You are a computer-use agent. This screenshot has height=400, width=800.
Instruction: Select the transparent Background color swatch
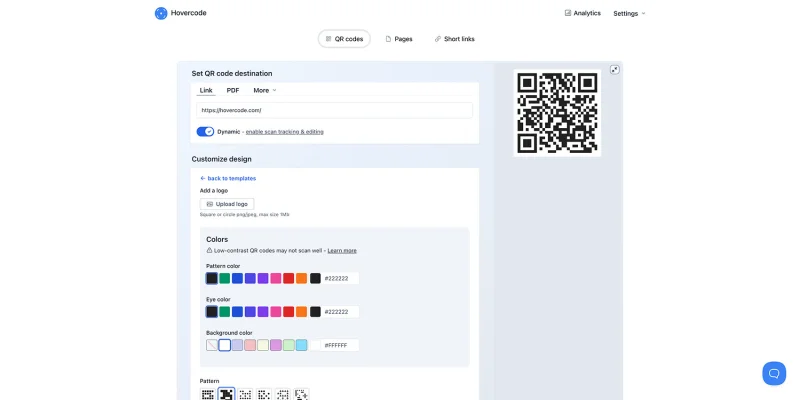(x=212, y=345)
